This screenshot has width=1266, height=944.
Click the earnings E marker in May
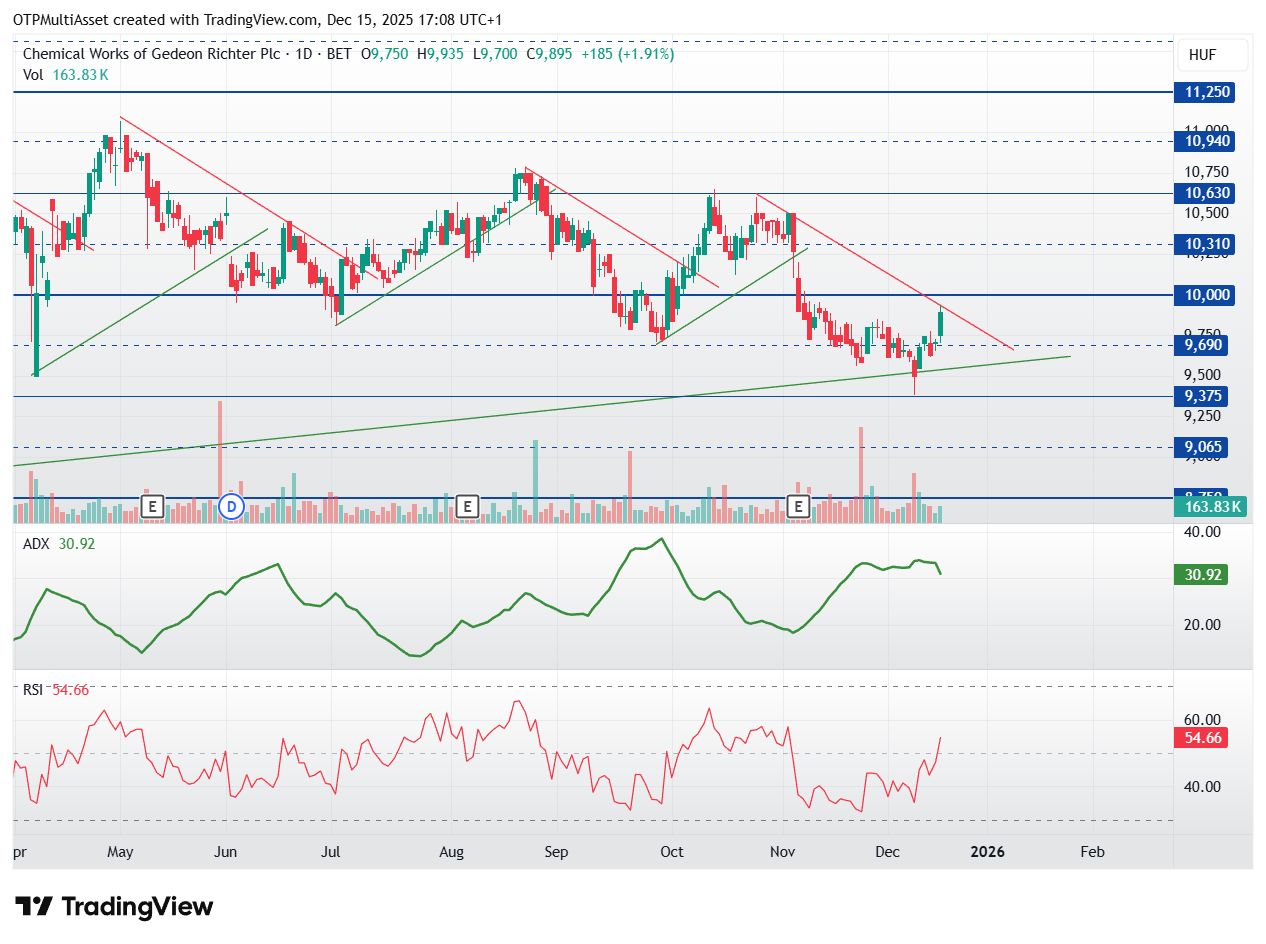[152, 505]
